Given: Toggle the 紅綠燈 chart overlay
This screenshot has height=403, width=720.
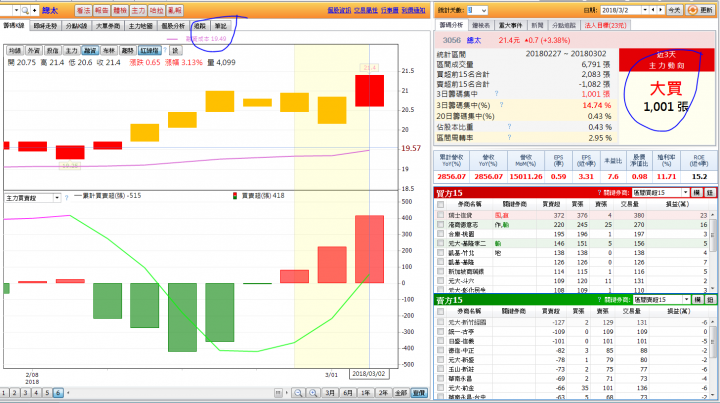Looking at the screenshot, I should 150,50.
